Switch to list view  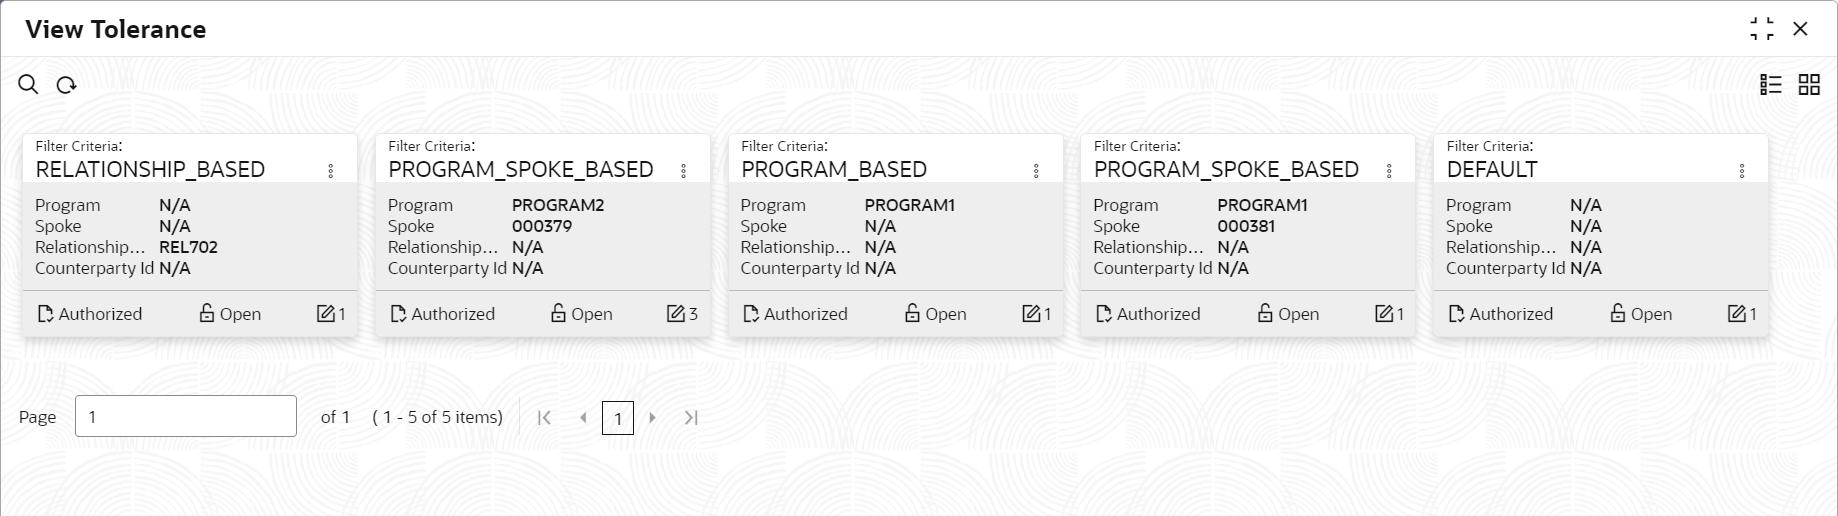1770,85
